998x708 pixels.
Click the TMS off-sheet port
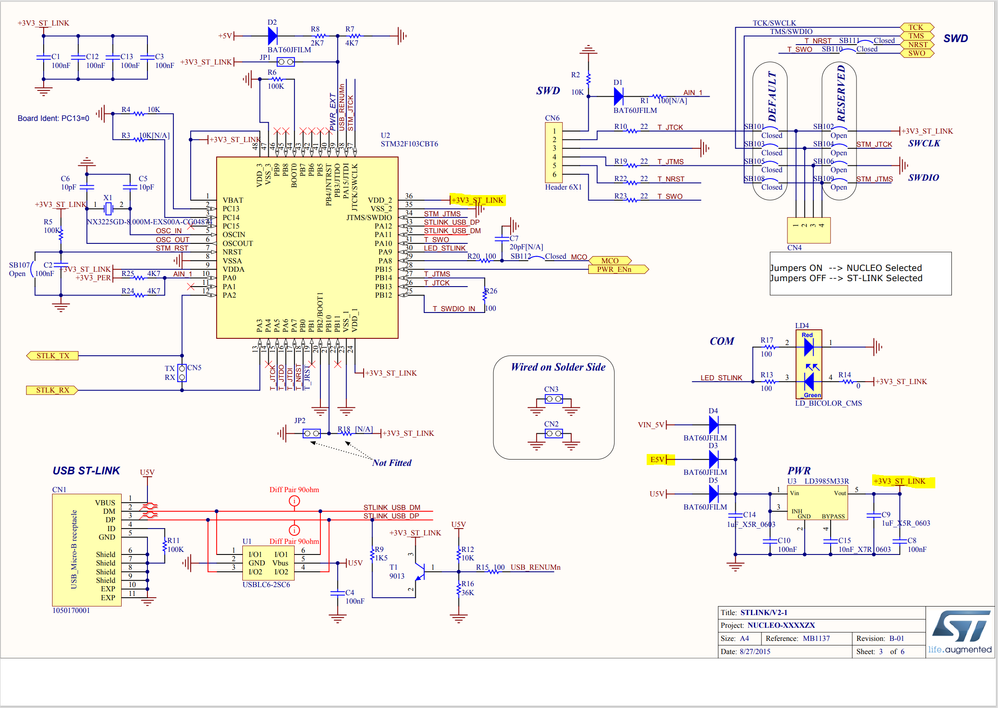pos(917,36)
